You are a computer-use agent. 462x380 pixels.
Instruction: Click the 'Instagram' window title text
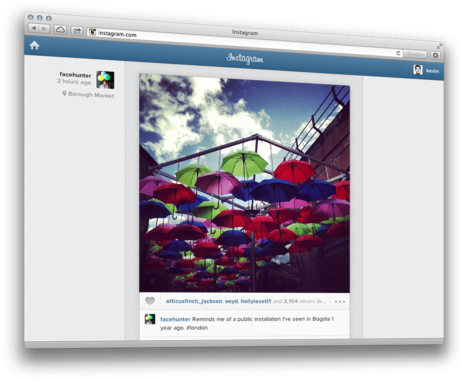point(245,32)
